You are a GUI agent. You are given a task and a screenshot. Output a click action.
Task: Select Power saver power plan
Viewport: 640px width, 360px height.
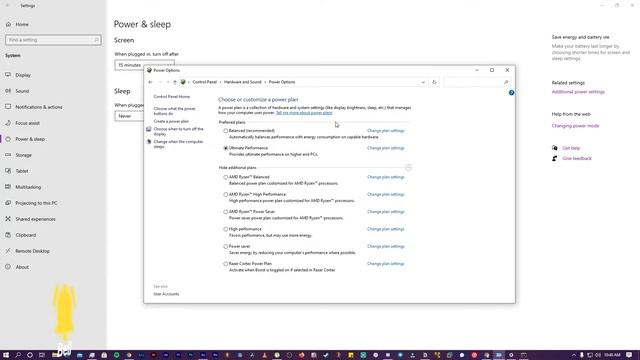click(225, 247)
